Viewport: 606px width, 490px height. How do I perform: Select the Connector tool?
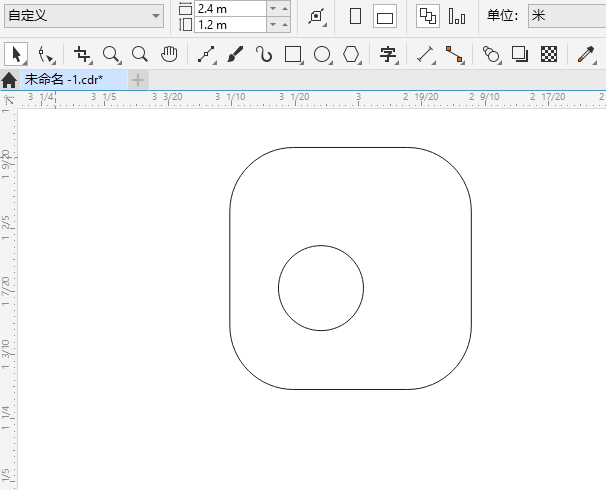pos(454,54)
